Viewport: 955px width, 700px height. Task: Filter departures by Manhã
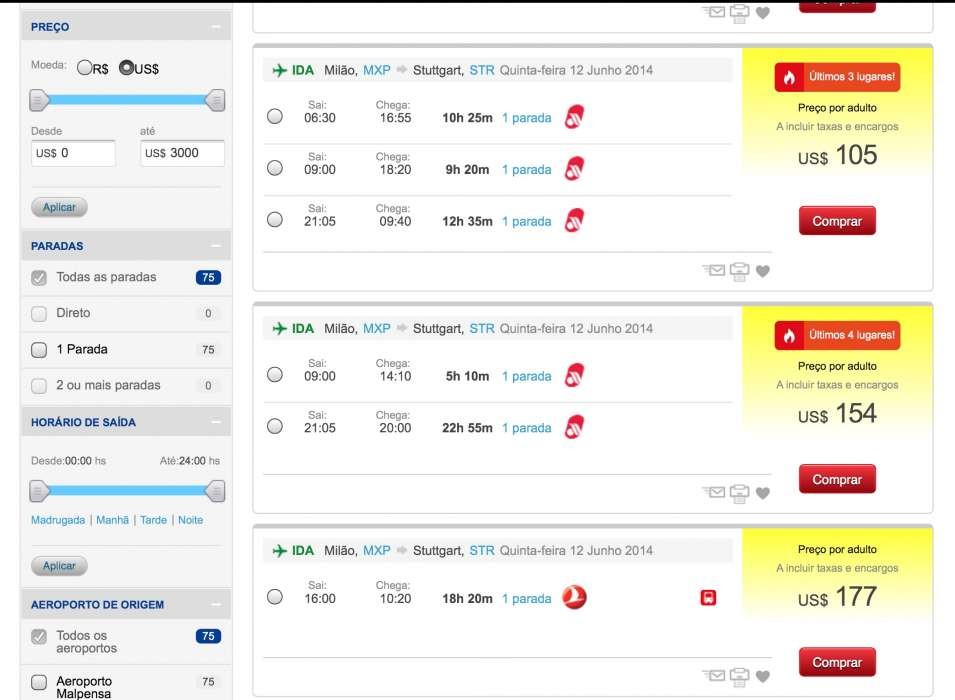[112, 520]
